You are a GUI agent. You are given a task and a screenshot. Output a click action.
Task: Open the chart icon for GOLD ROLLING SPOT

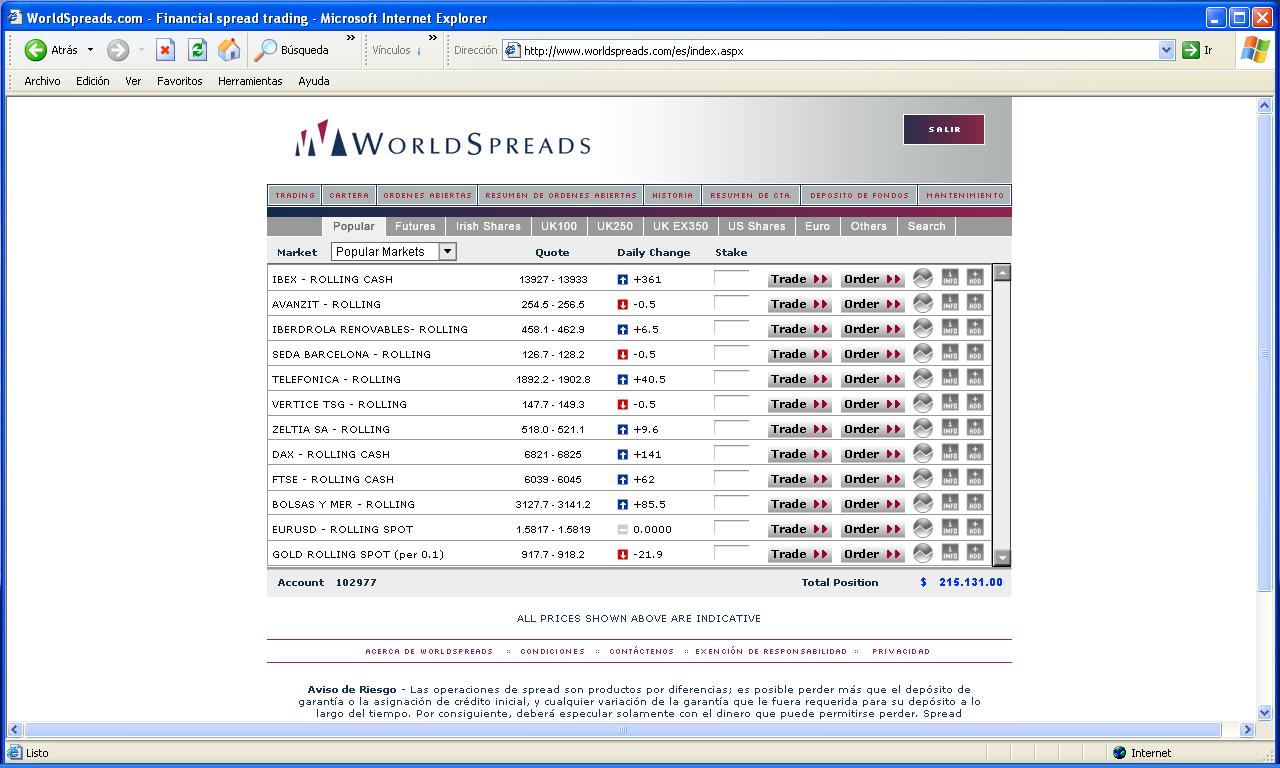[x=923, y=553]
